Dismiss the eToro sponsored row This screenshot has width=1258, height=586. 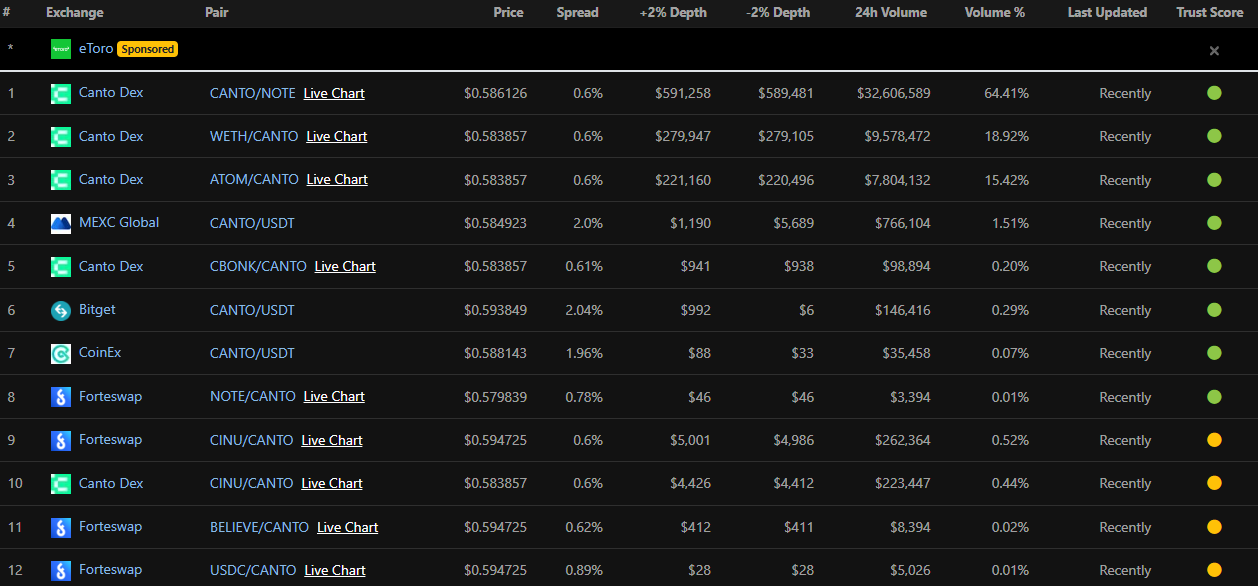point(1214,50)
